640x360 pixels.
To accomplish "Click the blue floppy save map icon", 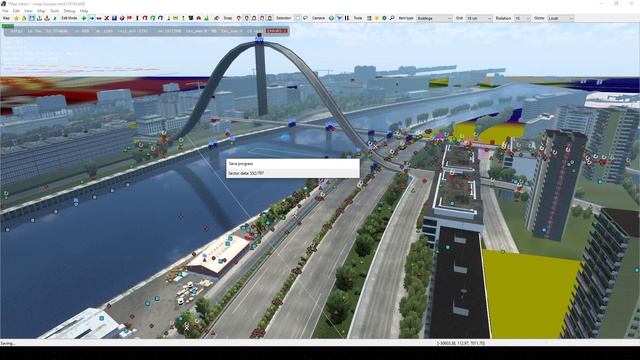I will coord(31,18).
